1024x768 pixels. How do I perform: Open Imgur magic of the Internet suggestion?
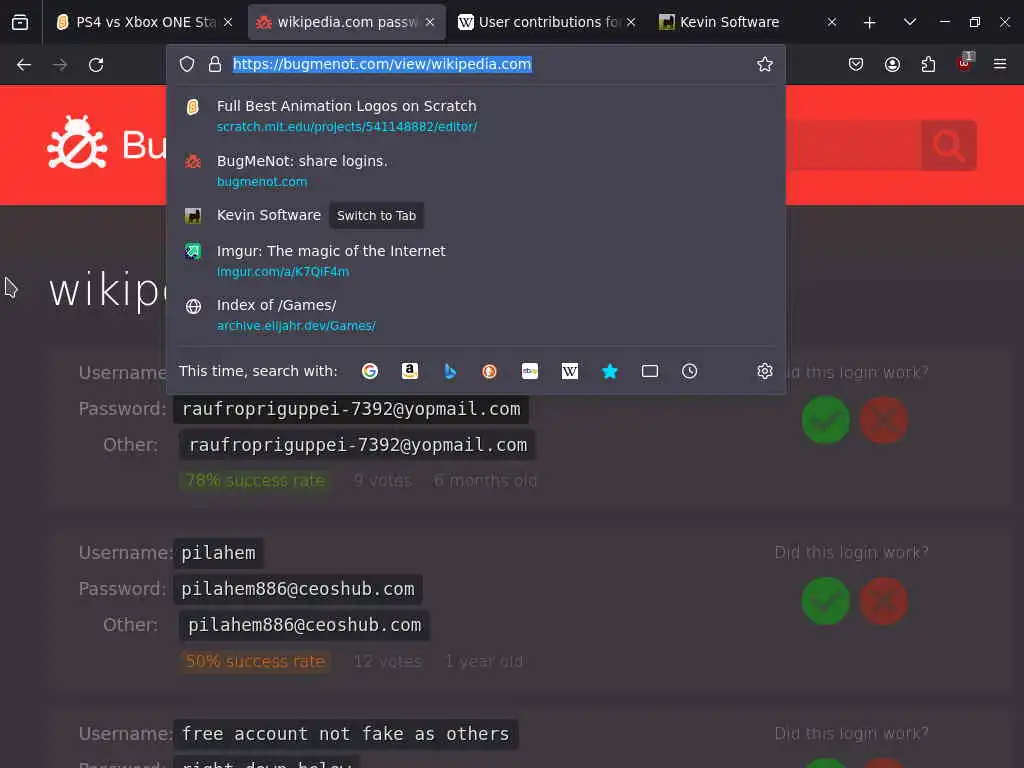[476, 261]
